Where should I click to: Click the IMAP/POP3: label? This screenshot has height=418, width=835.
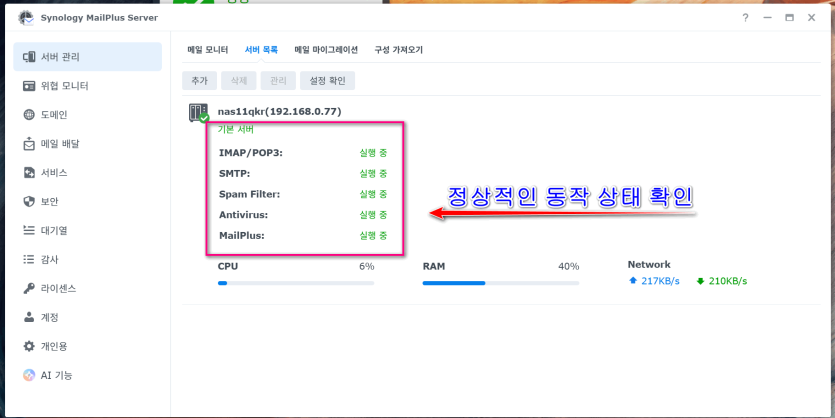pyautogui.click(x=251, y=153)
